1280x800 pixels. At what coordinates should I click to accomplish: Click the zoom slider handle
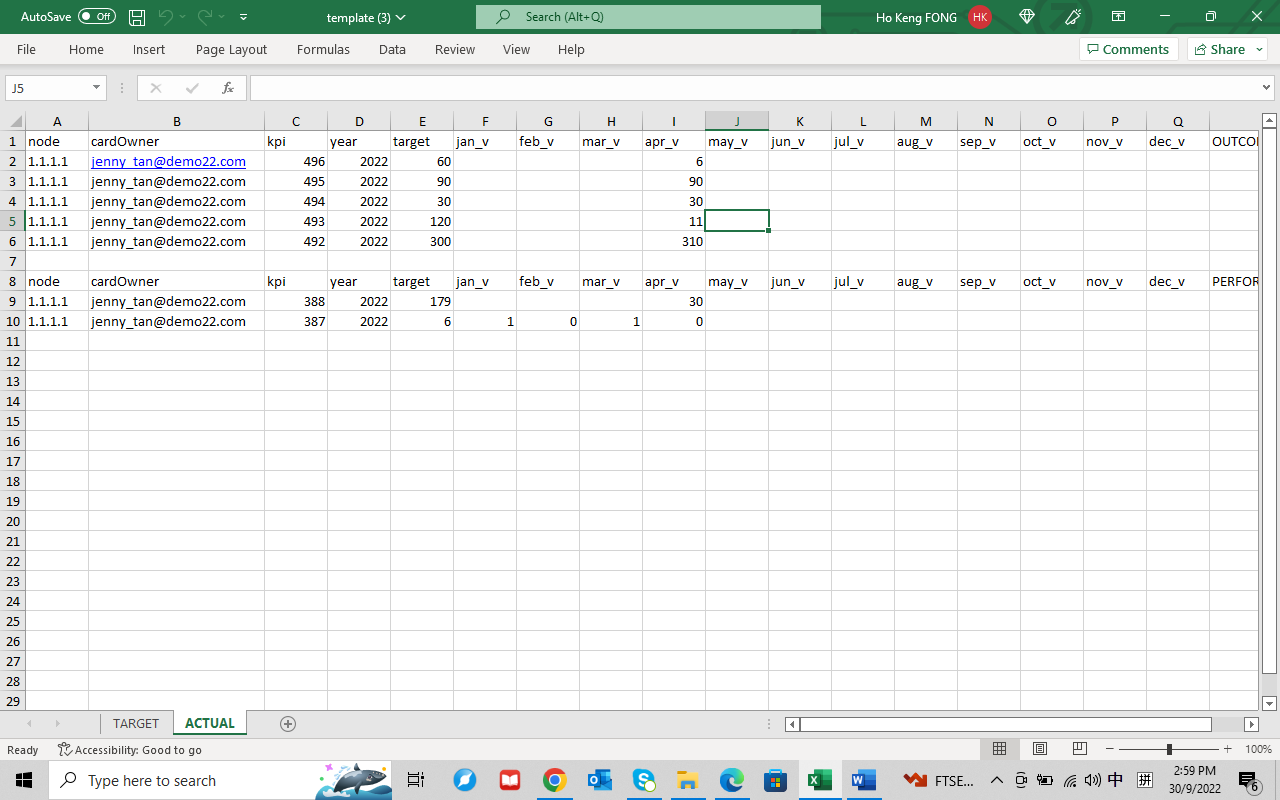point(1169,749)
